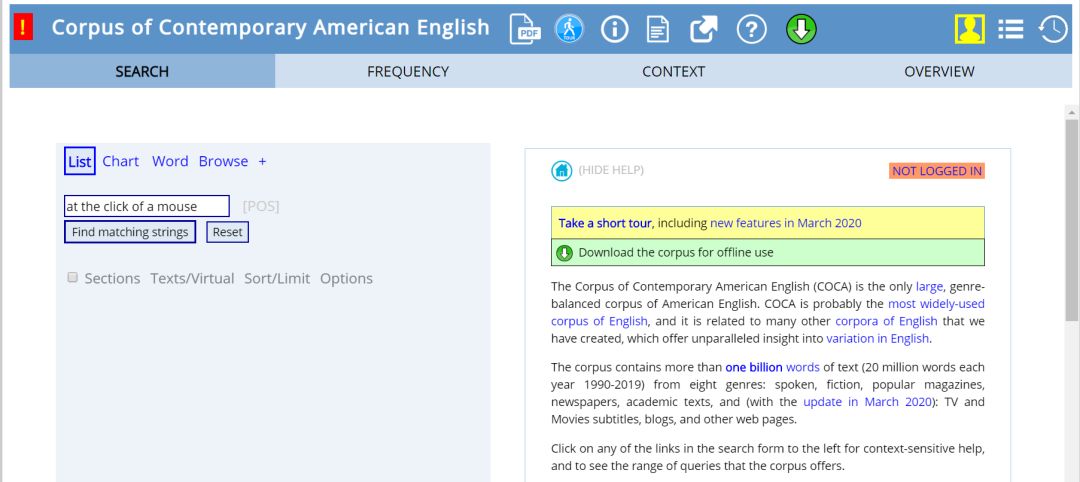The image size is (1080, 482).
Task: Click the external link share icon
Action: point(704,29)
